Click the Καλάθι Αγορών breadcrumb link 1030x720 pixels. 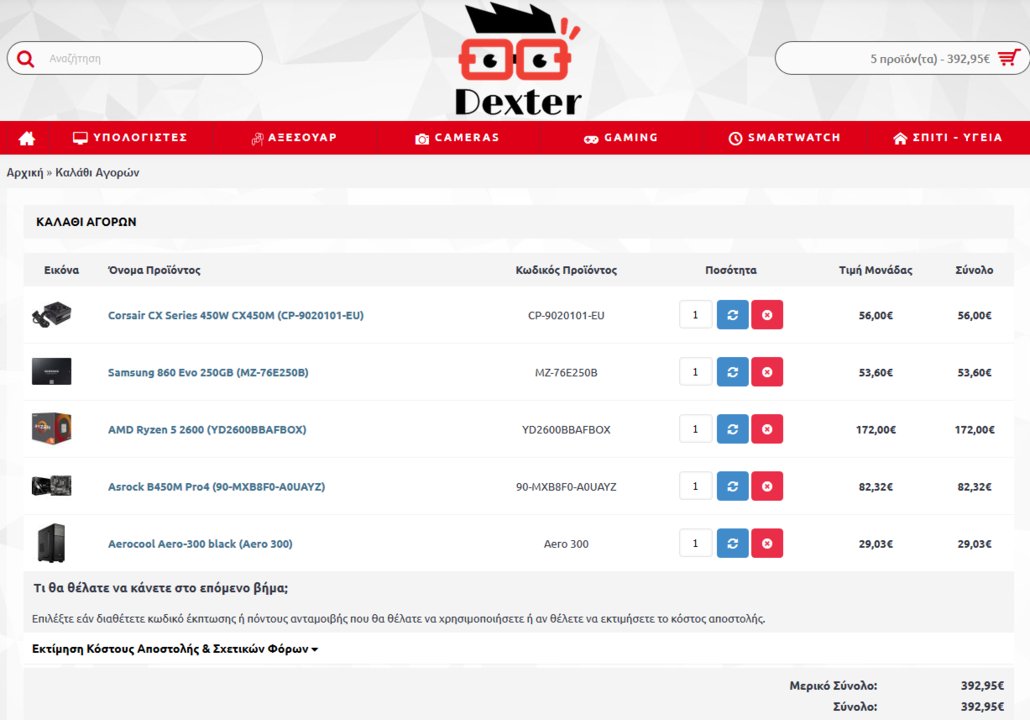point(97,173)
